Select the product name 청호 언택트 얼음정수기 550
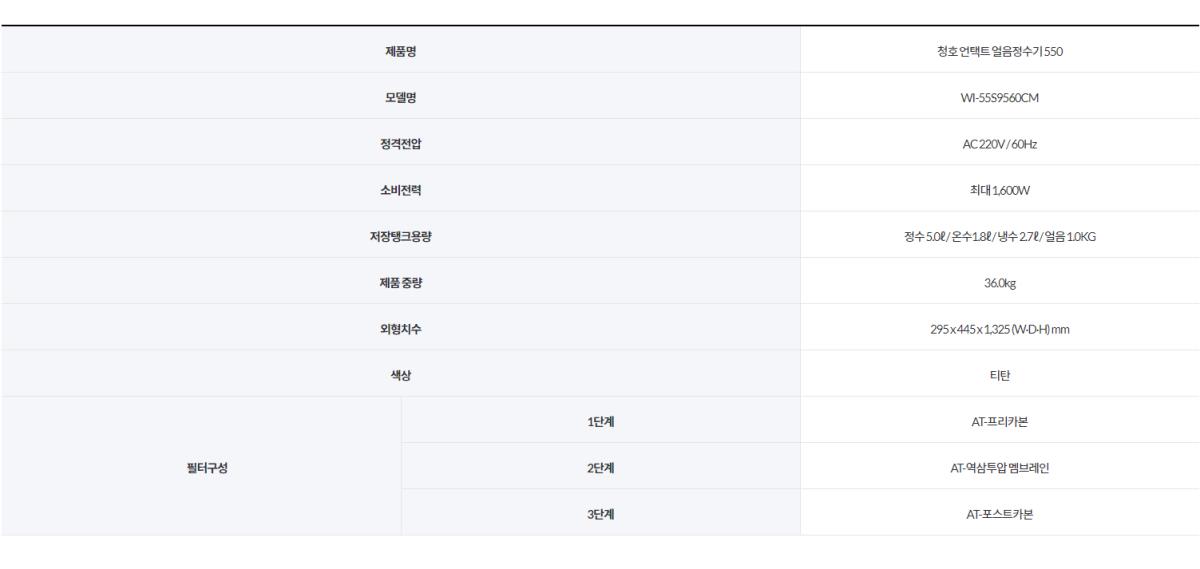Image resolution: width=1200 pixels, height=569 pixels. coord(999,53)
